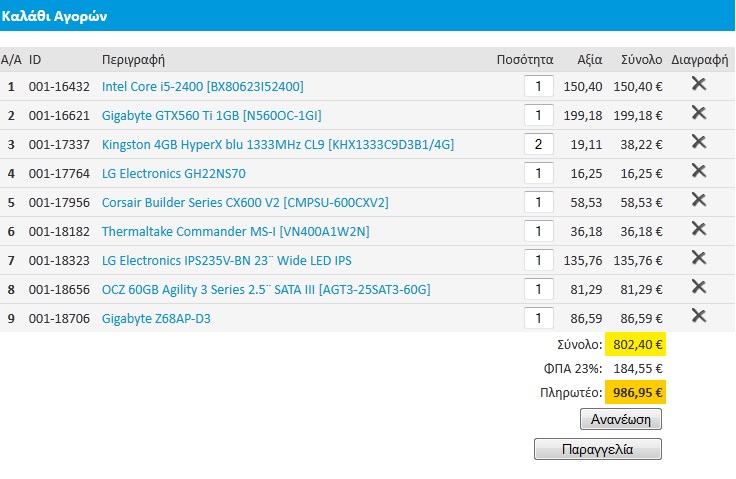
Task: Open Kingston 4GB HyperX blu link
Action: [x=278, y=145]
